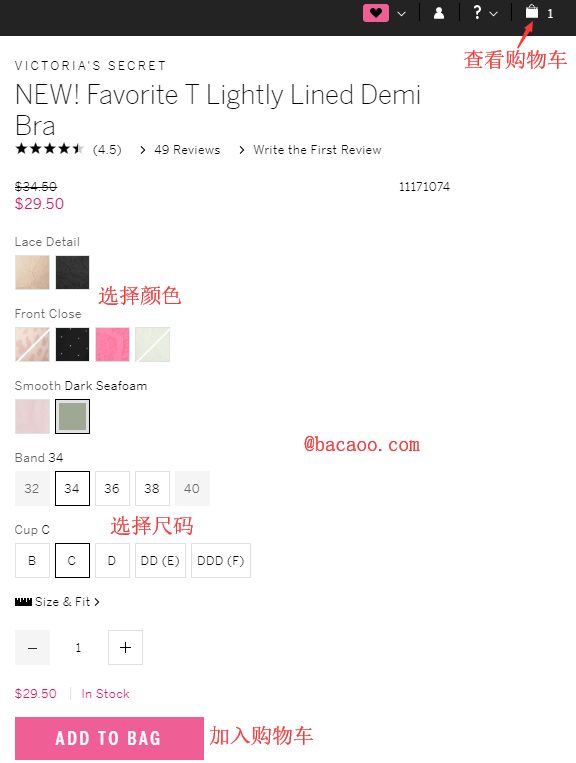Click the star rating display
The image size is (576, 763).
point(49,149)
